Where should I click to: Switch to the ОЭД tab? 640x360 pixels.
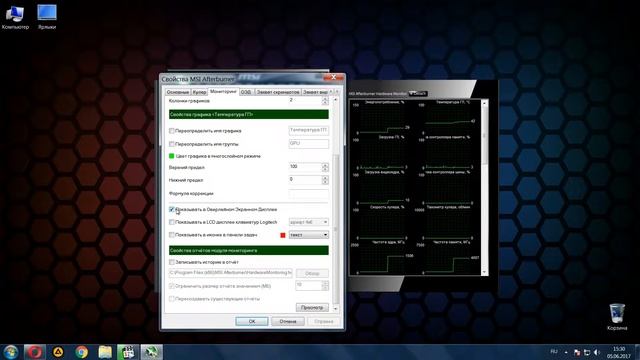point(246,92)
